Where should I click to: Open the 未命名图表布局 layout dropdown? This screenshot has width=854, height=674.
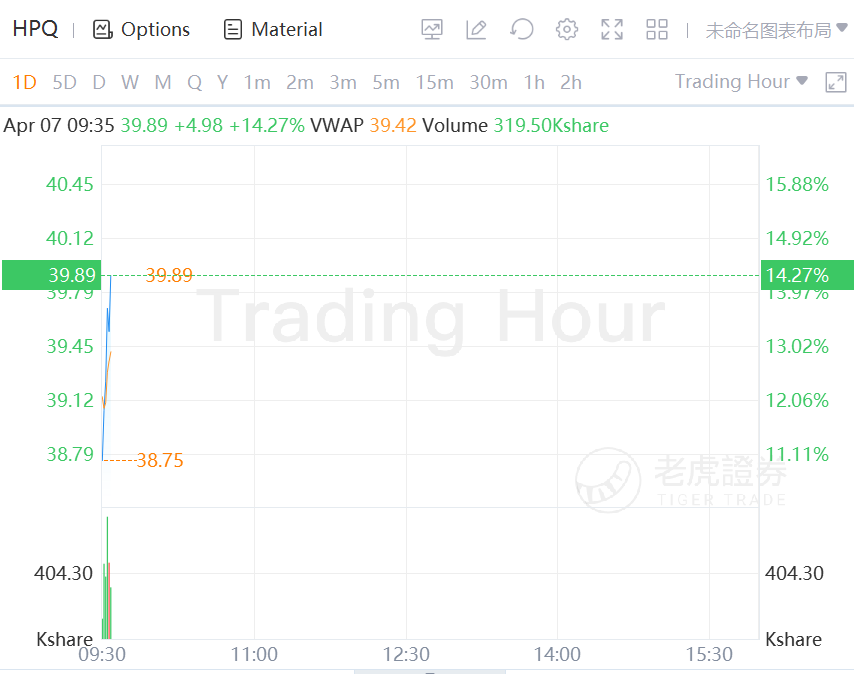(x=775, y=30)
